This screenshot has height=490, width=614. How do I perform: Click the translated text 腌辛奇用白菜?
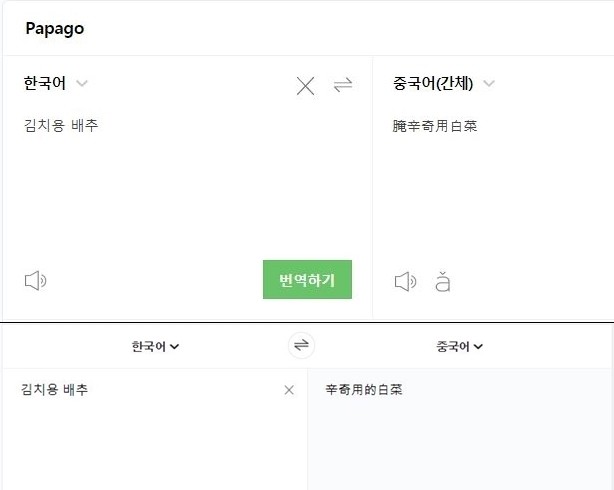[435, 126]
